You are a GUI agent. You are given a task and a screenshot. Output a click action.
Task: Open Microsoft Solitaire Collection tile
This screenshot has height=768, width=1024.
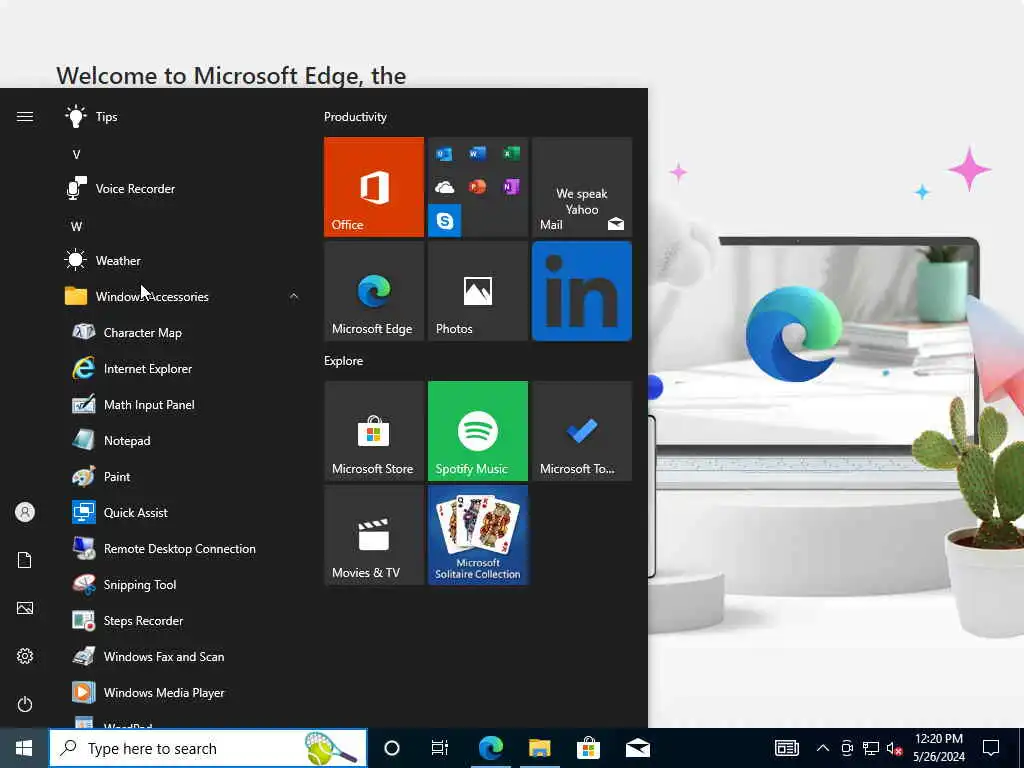click(477, 535)
